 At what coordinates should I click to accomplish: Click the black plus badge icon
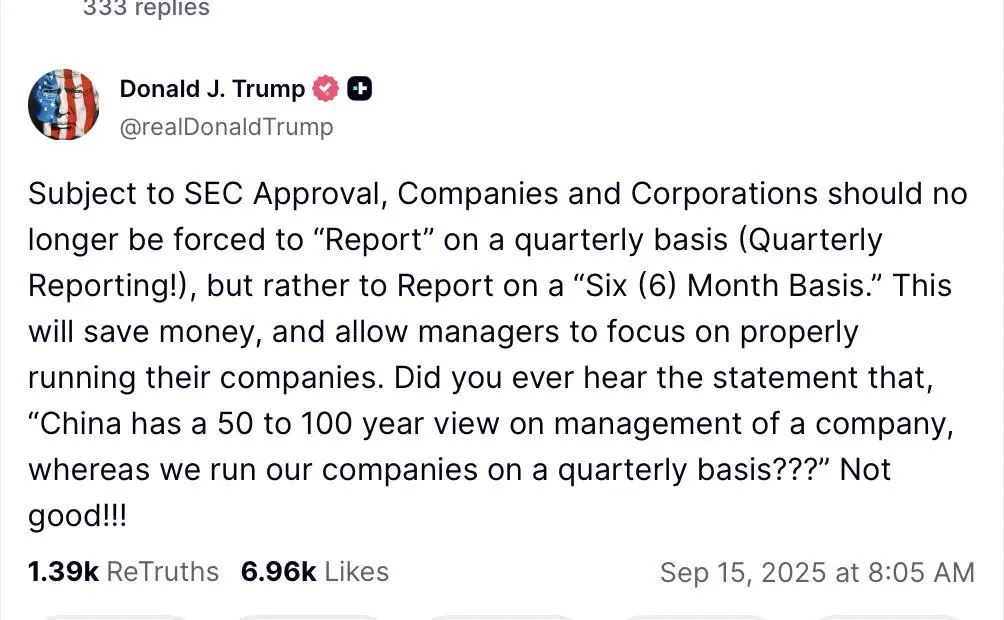tap(359, 88)
